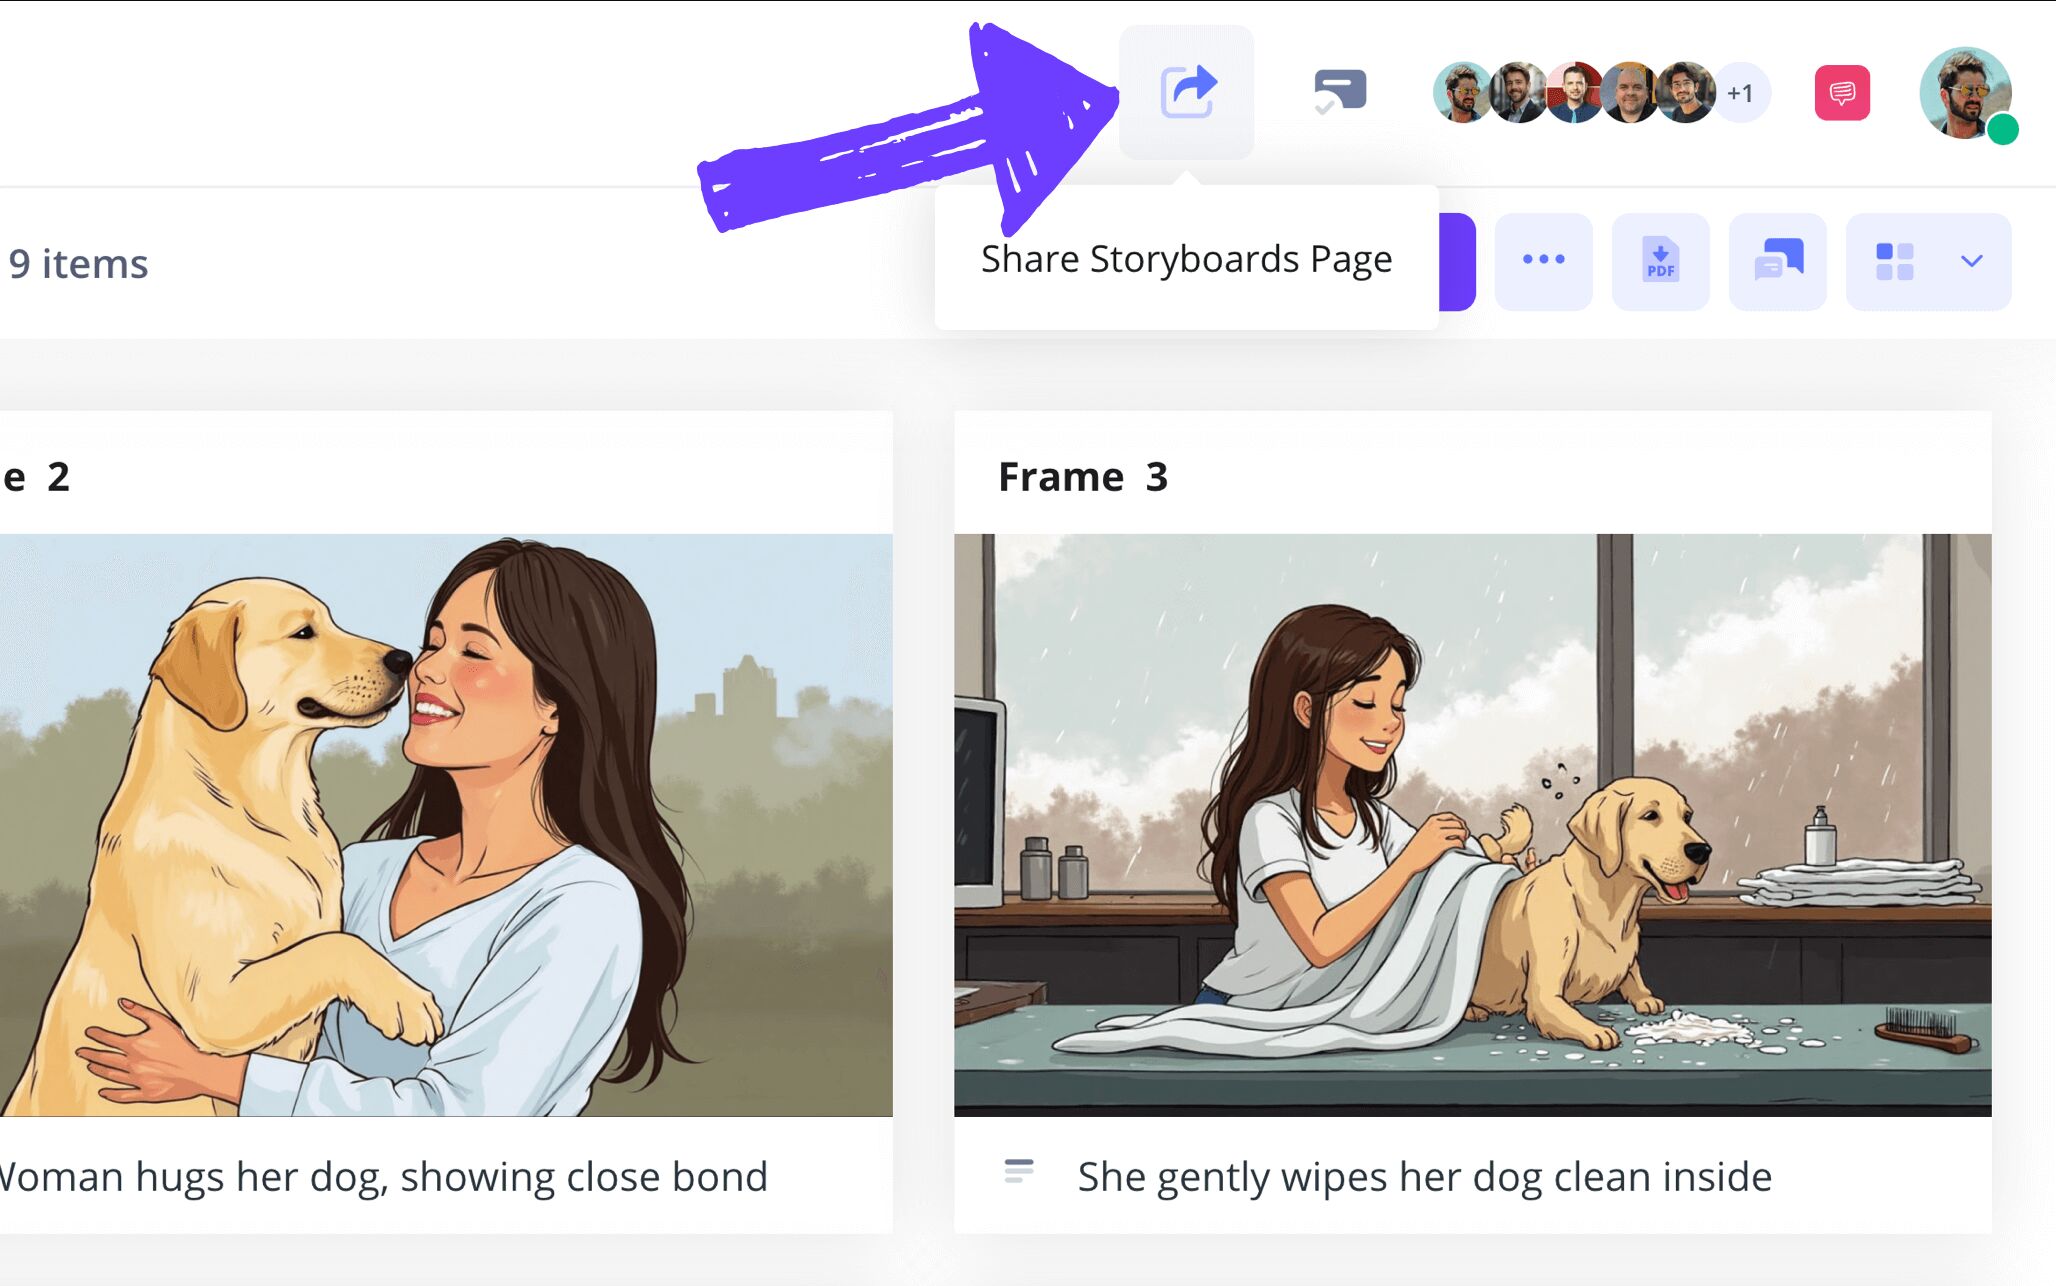Open the woman hugging dog image

coord(445,824)
